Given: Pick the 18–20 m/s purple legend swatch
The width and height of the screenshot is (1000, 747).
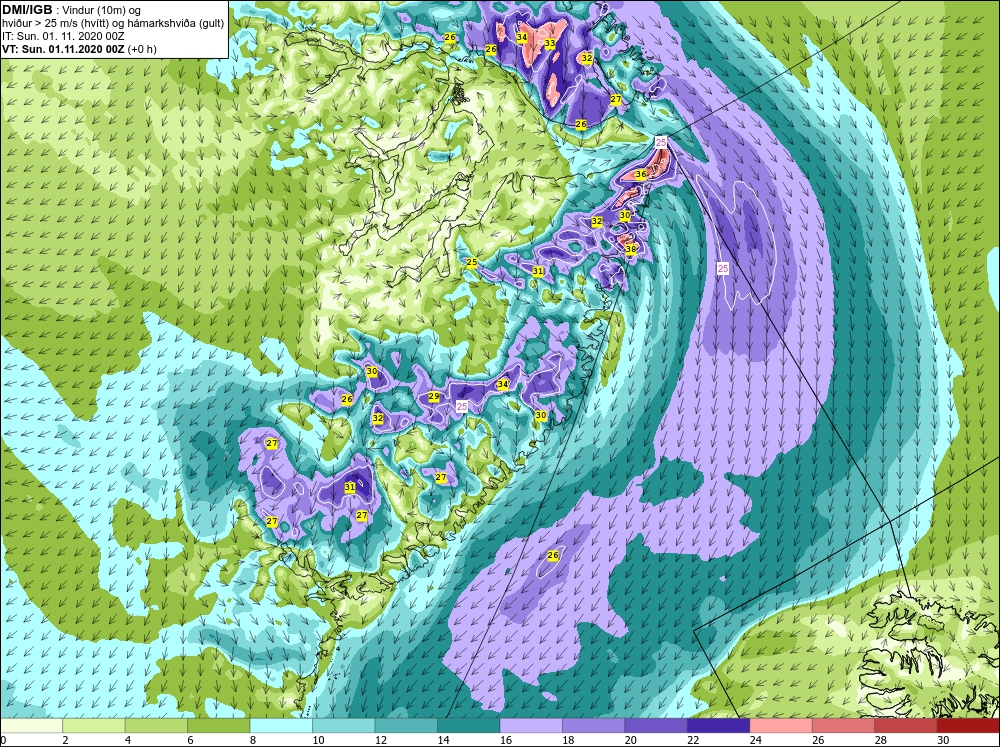Looking at the screenshot, I should [594, 726].
